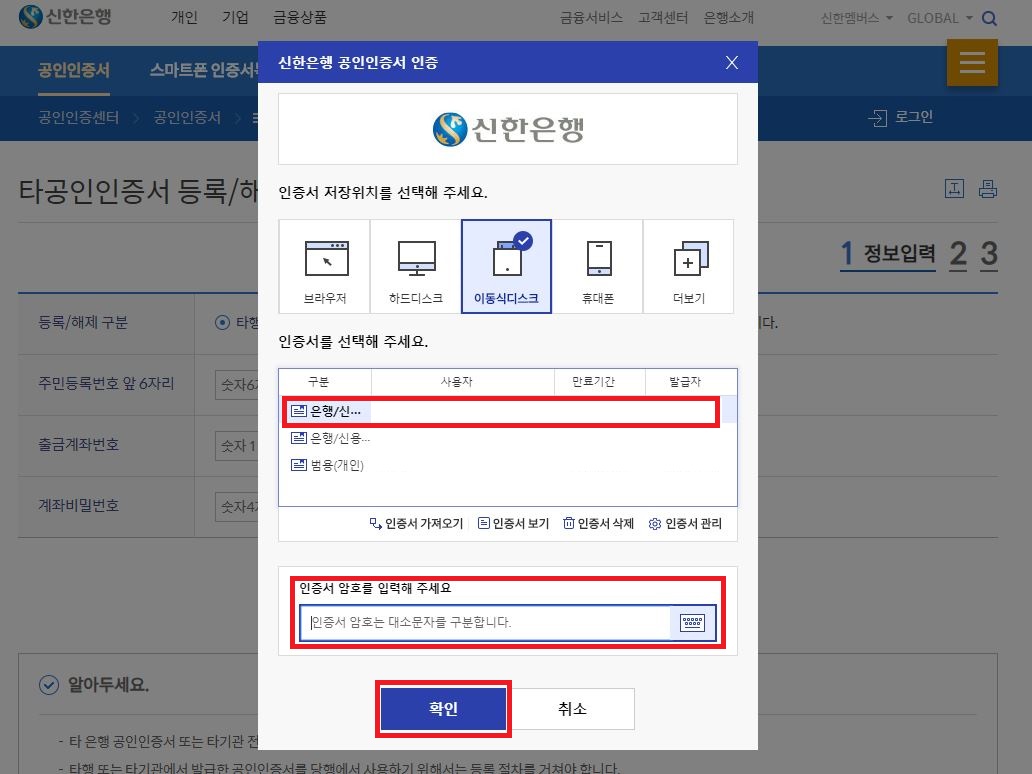Select the 휴대폰 storage location
Screen dimensions: 1032x774
598,267
